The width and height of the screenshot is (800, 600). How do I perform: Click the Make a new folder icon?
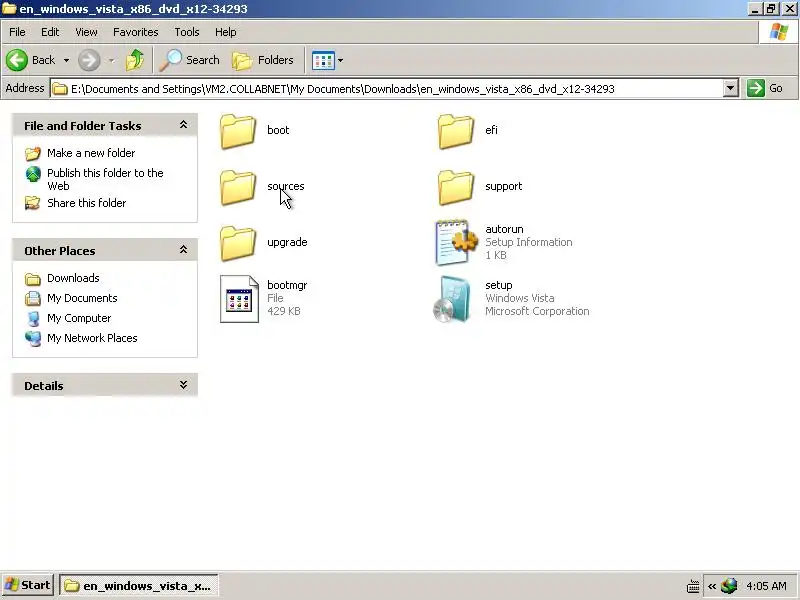point(33,153)
